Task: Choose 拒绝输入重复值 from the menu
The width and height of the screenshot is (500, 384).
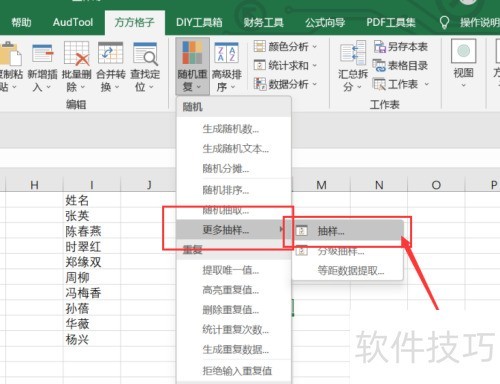Action: point(234,370)
